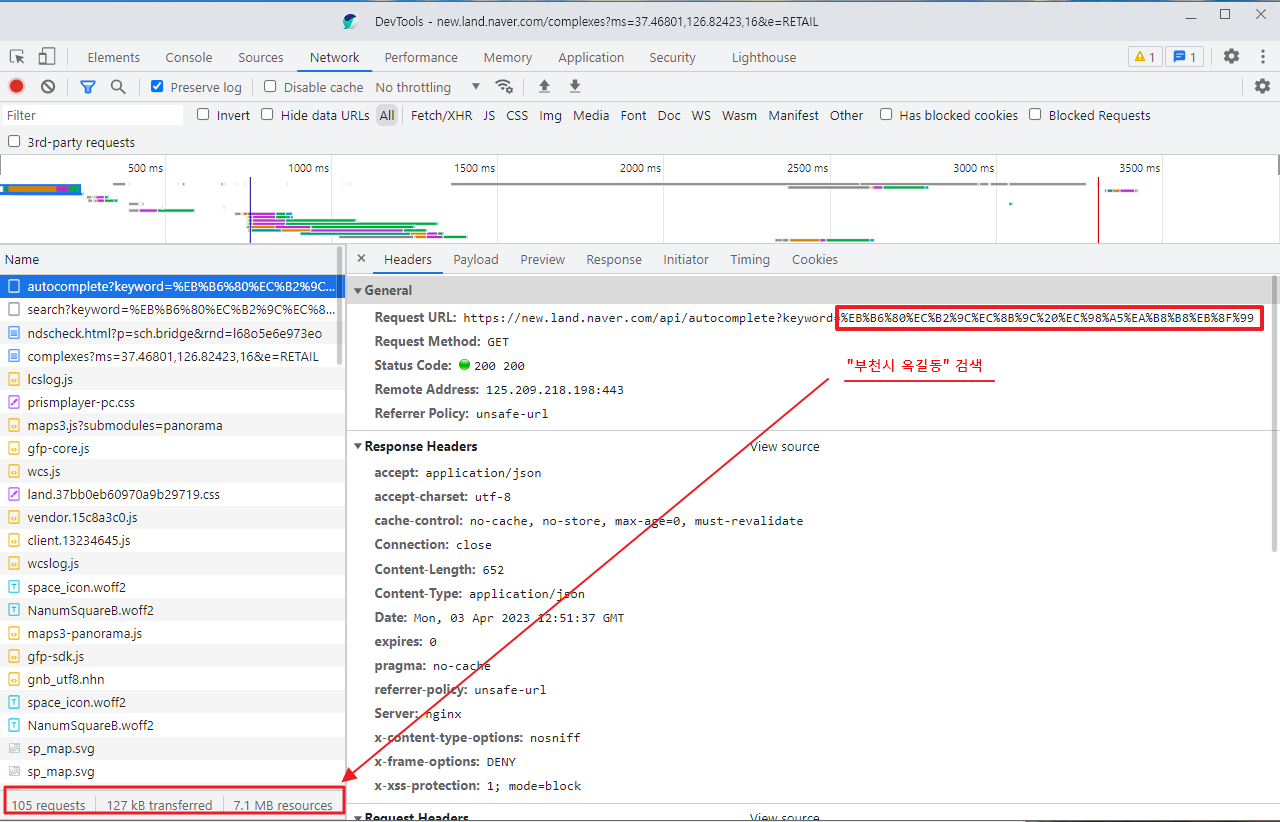Open the Console tab
Viewport: 1280px width, 822px height.
(189, 57)
